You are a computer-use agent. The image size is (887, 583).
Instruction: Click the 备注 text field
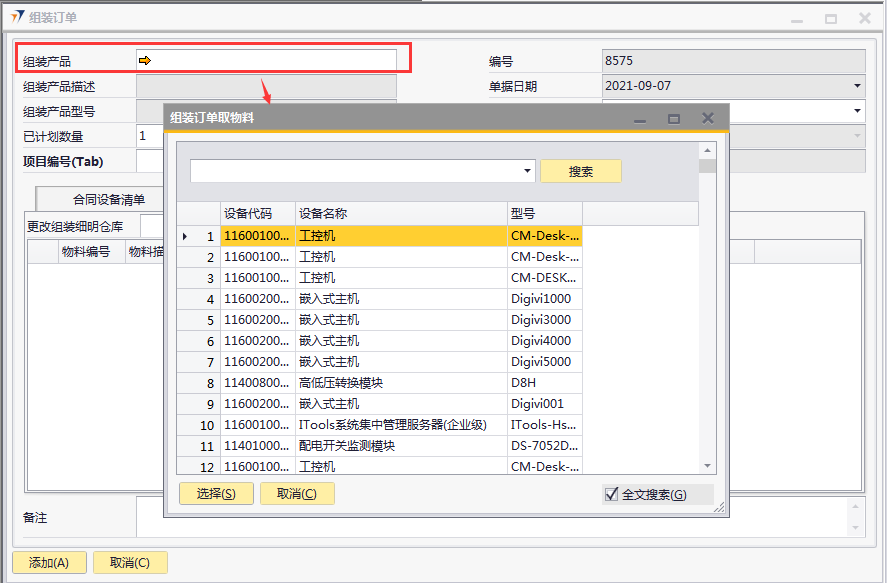490,518
